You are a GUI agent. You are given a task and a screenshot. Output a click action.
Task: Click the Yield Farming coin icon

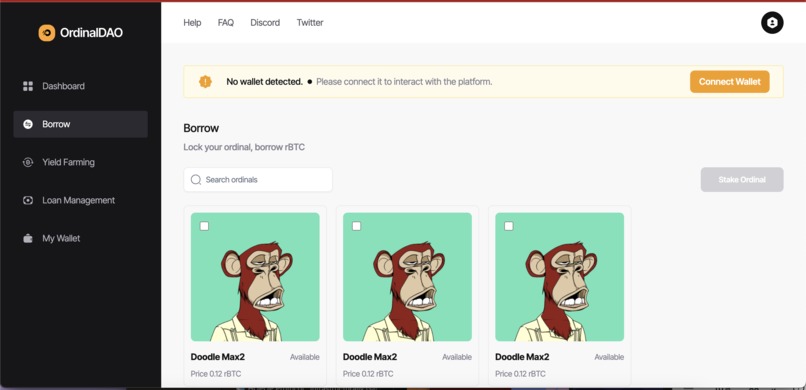28,162
